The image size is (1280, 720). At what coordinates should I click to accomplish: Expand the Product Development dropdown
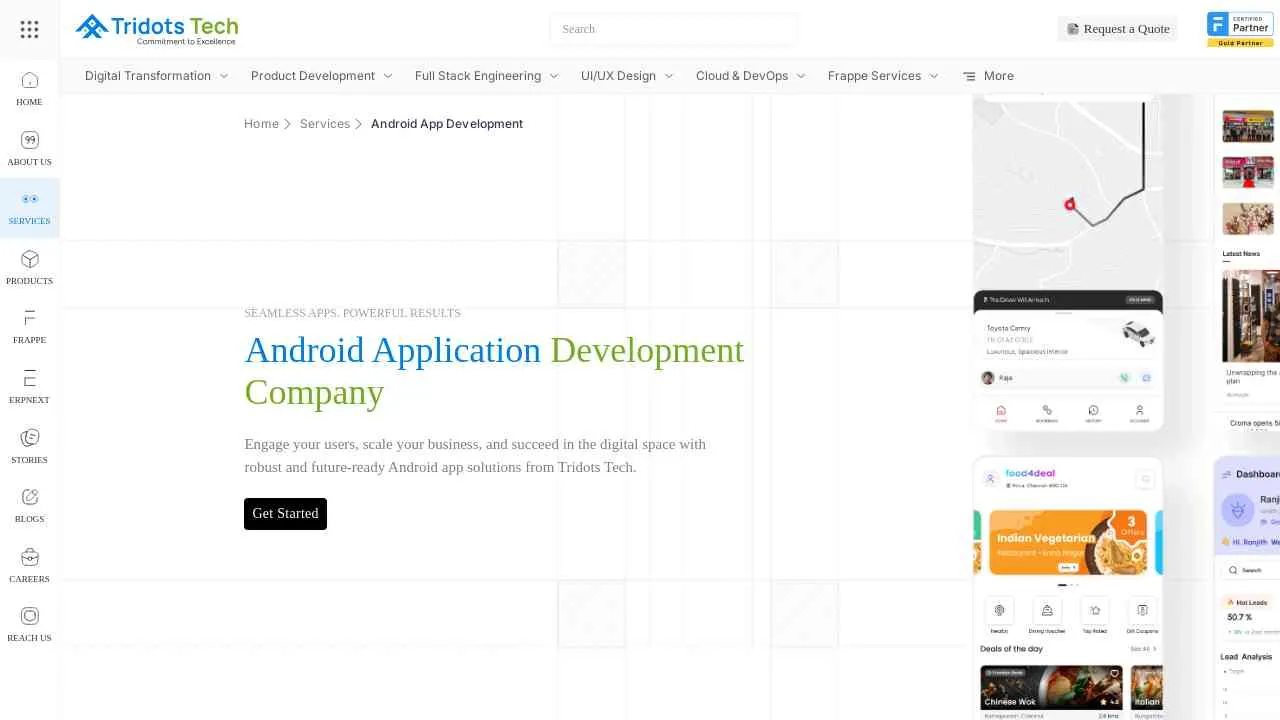(322, 76)
